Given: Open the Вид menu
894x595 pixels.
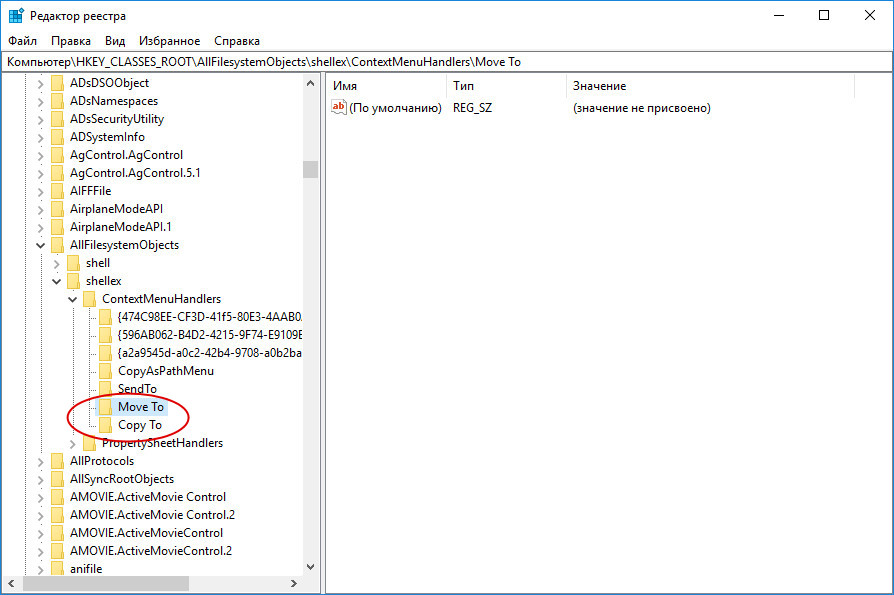Looking at the screenshot, I should click(x=115, y=41).
